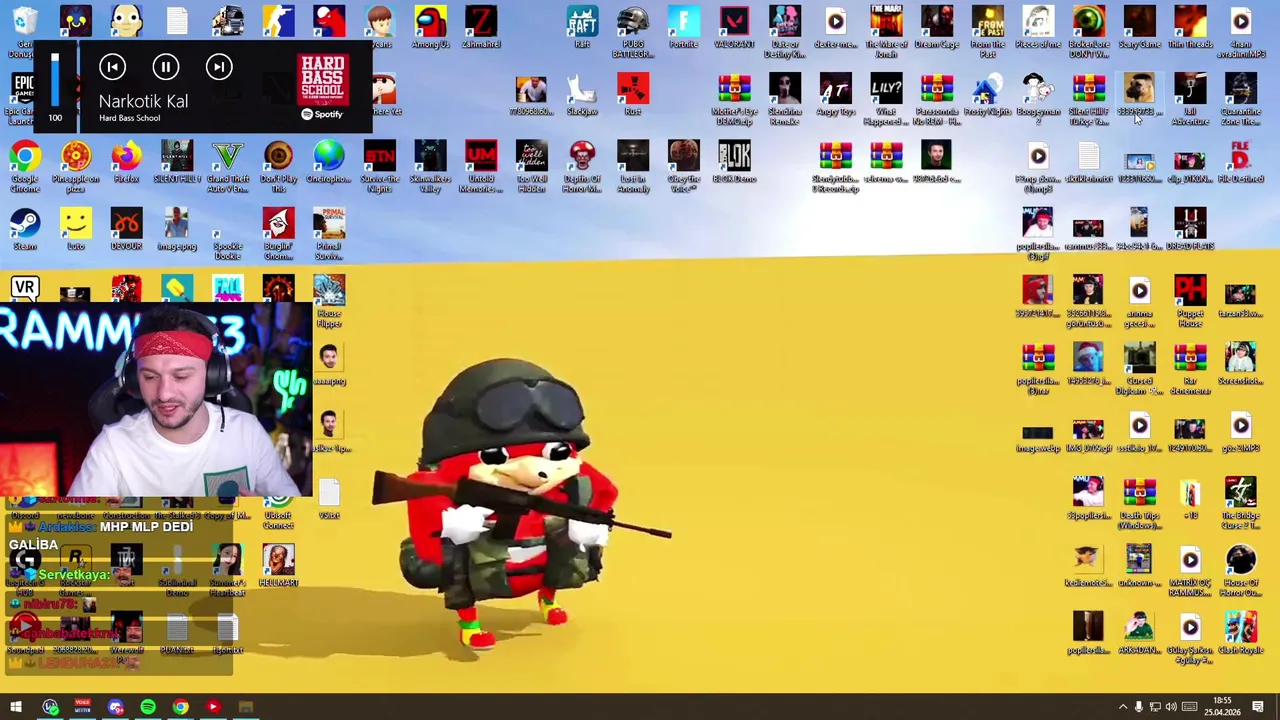1280x720 pixels.
Task: Skip to previous track in media overlay
Action: tap(112, 67)
